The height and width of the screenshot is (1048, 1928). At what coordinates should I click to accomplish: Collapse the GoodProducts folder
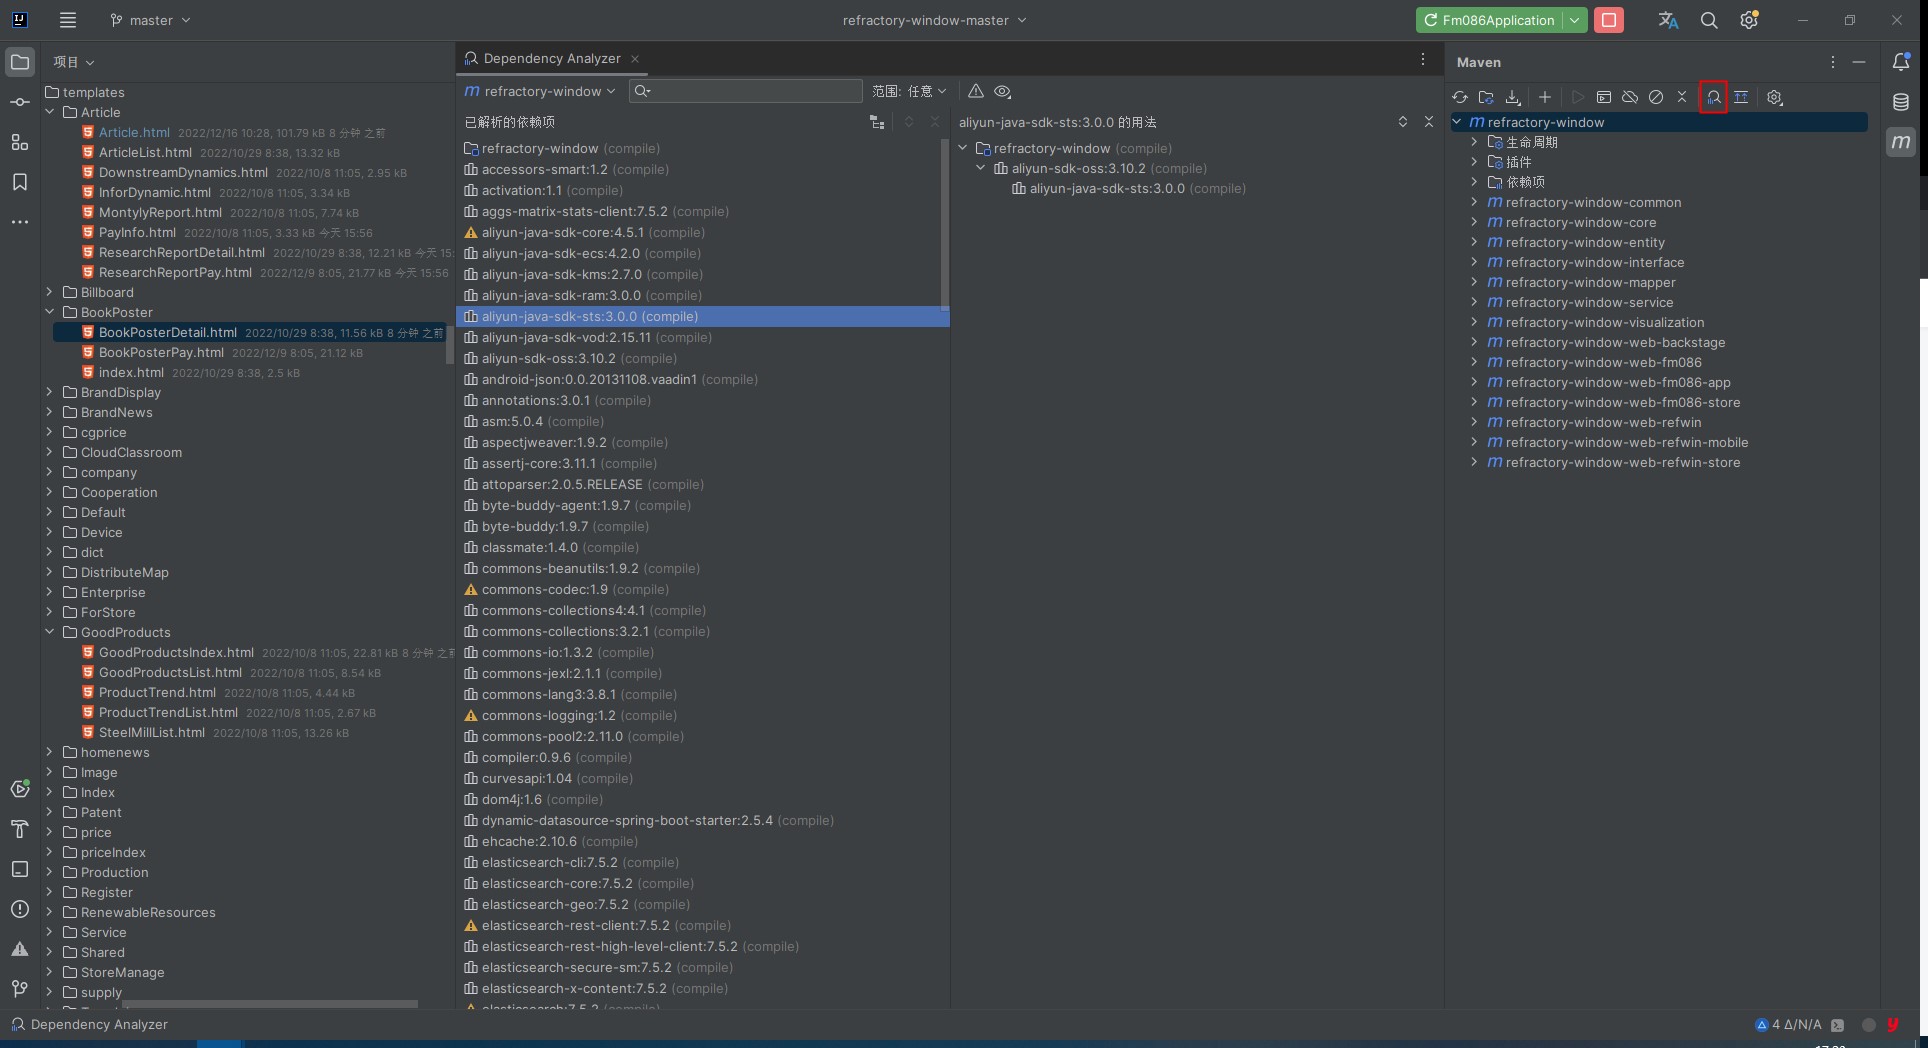point(49,632)
